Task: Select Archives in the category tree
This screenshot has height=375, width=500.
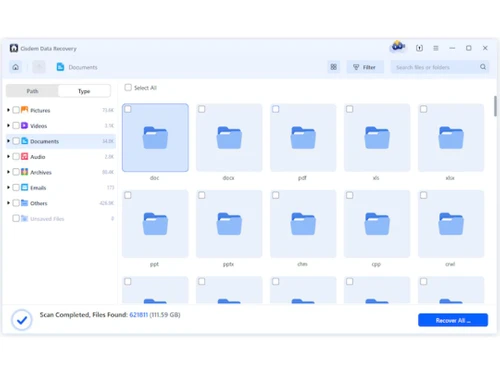Action: 61,172
